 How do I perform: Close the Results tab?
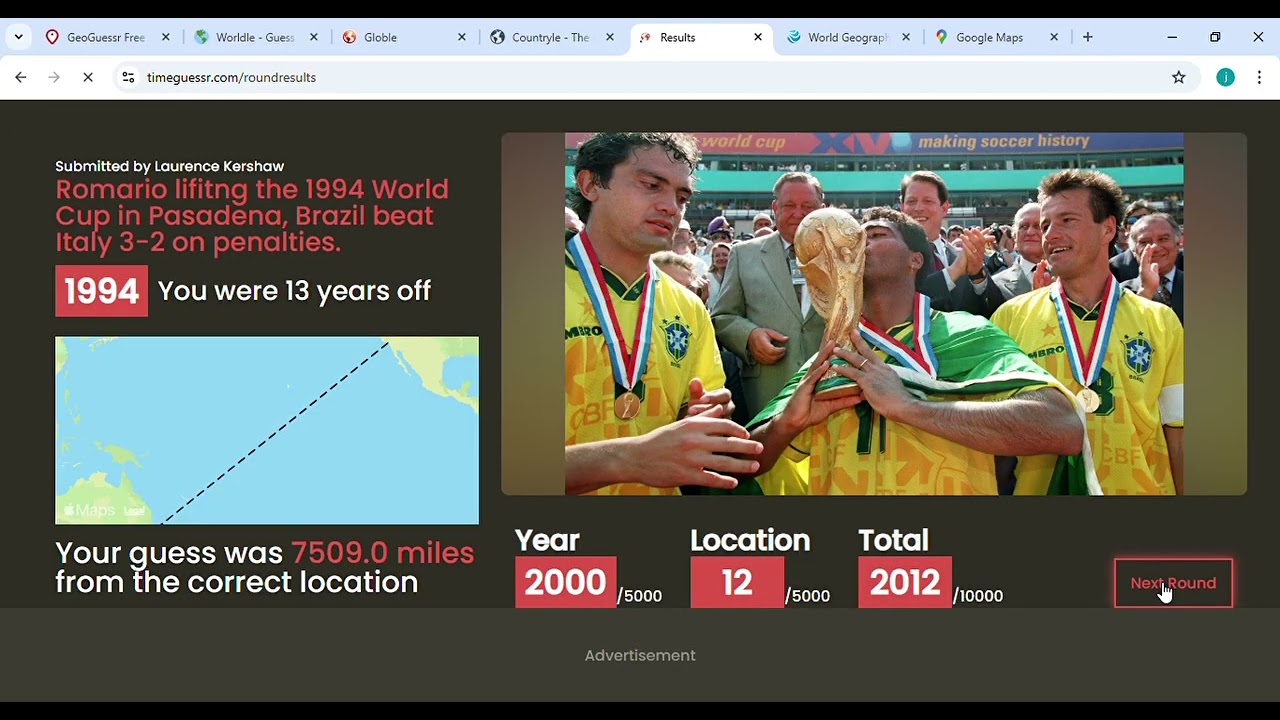coord(757,37)
